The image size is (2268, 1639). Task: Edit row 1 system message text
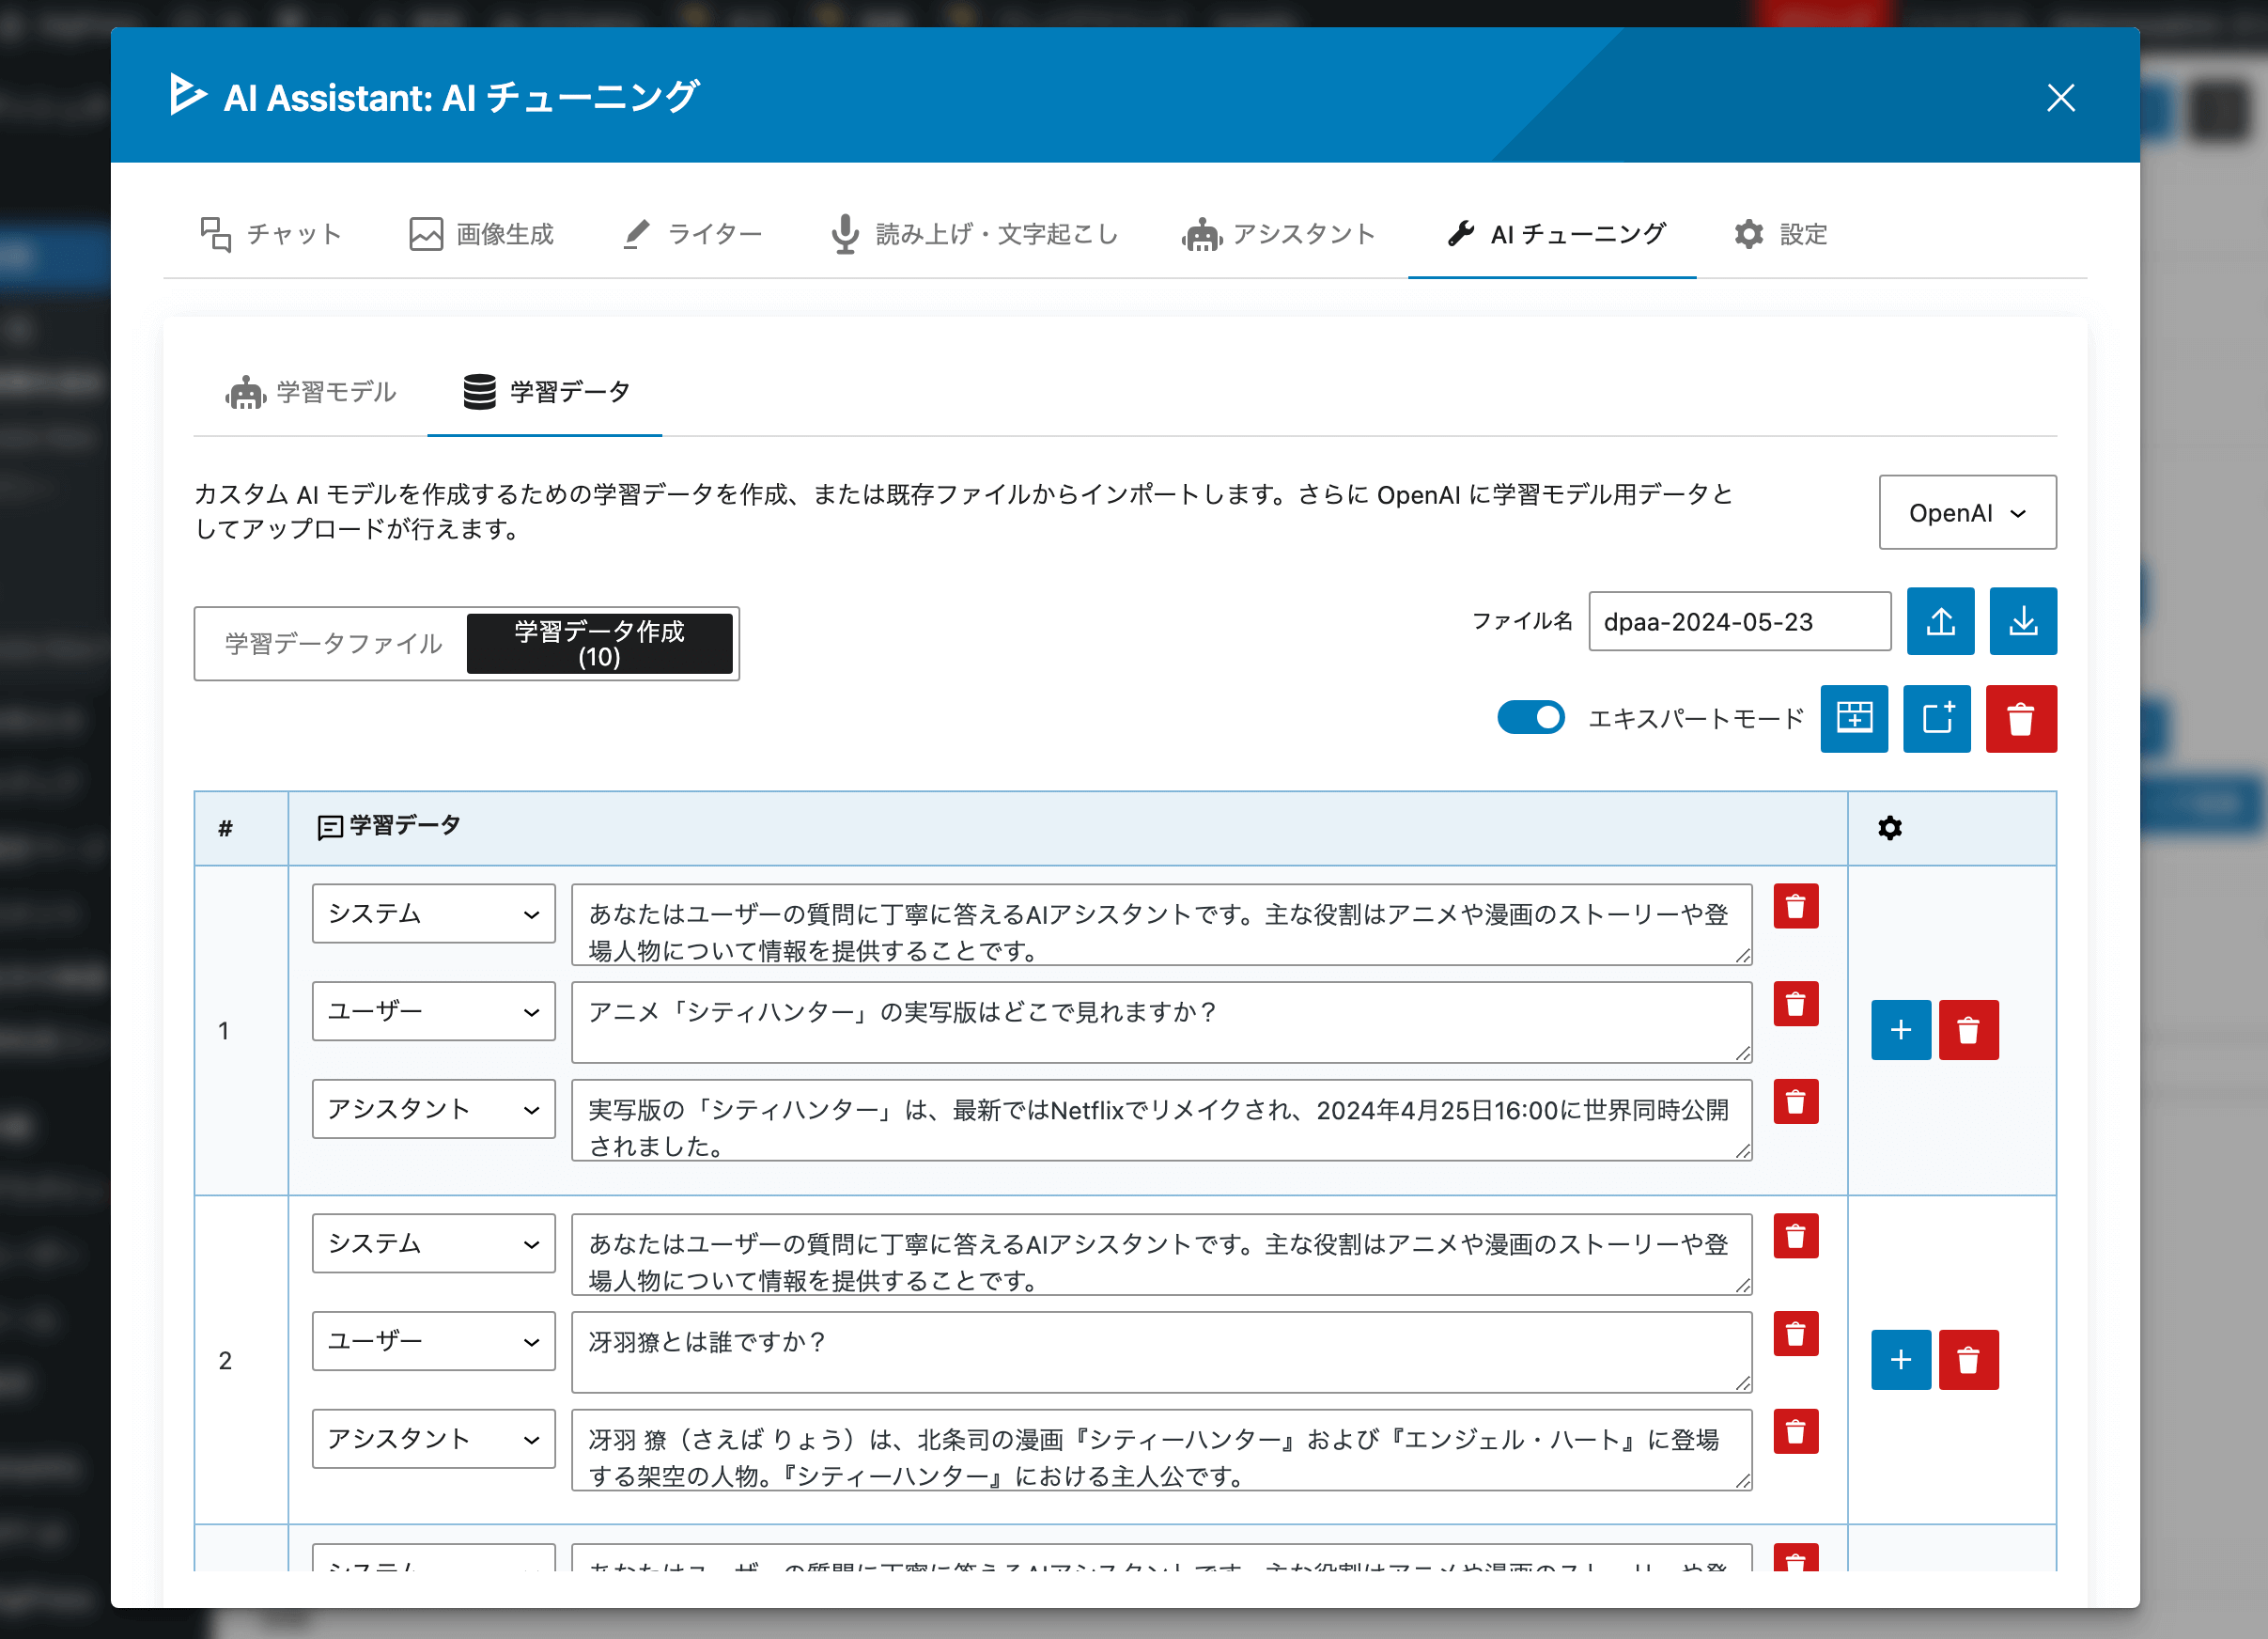[x=1161, y=924]
